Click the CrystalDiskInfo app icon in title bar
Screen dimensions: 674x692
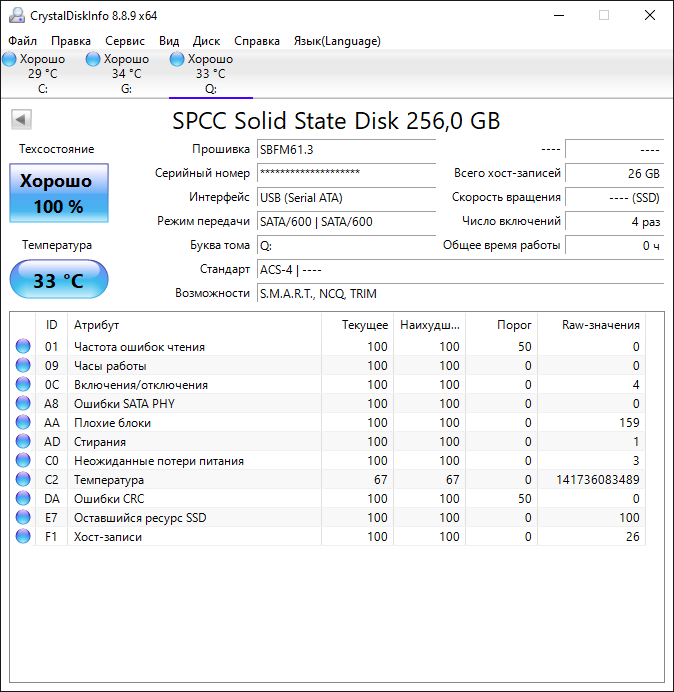[x=14, y=15]
